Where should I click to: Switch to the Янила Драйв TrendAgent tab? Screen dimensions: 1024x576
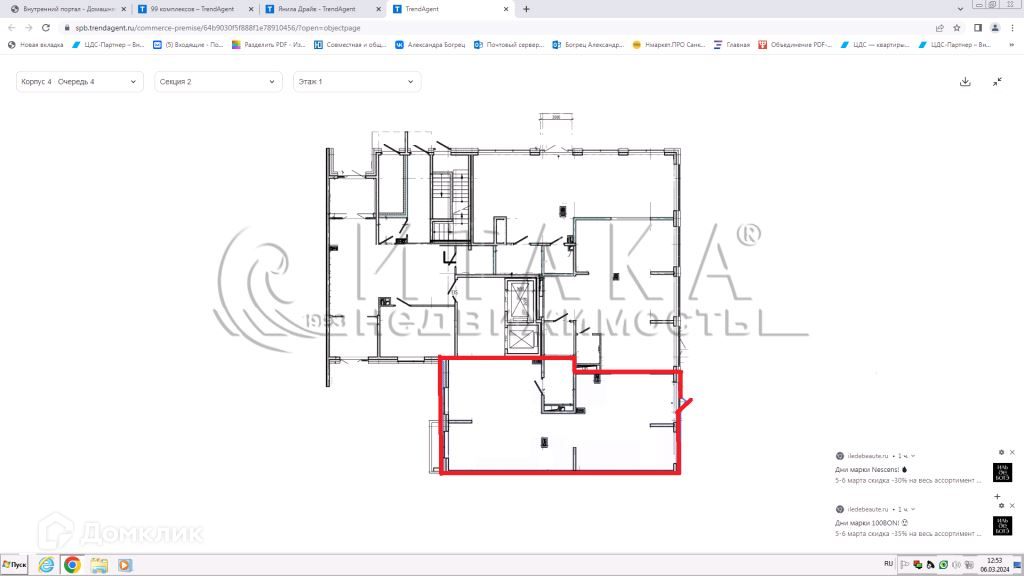[x=323, y=9]
